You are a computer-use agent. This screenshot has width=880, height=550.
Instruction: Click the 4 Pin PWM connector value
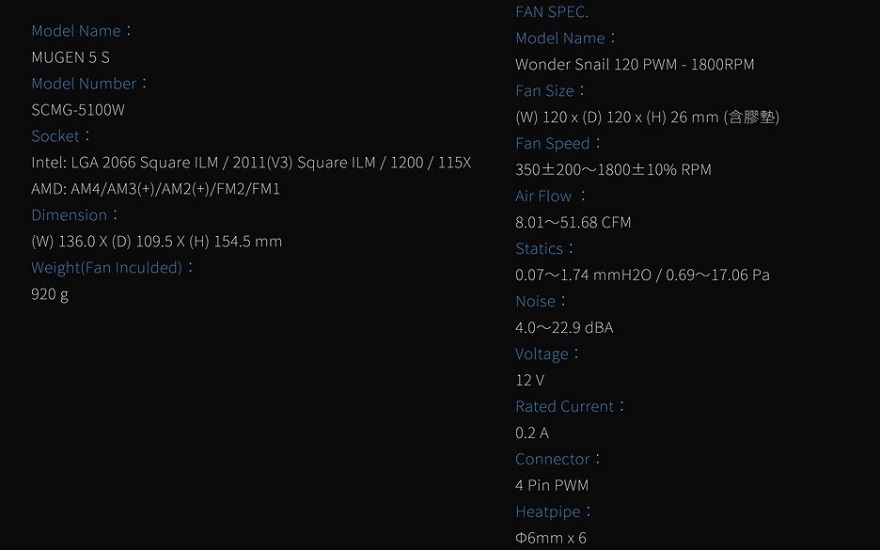point(552,485)
